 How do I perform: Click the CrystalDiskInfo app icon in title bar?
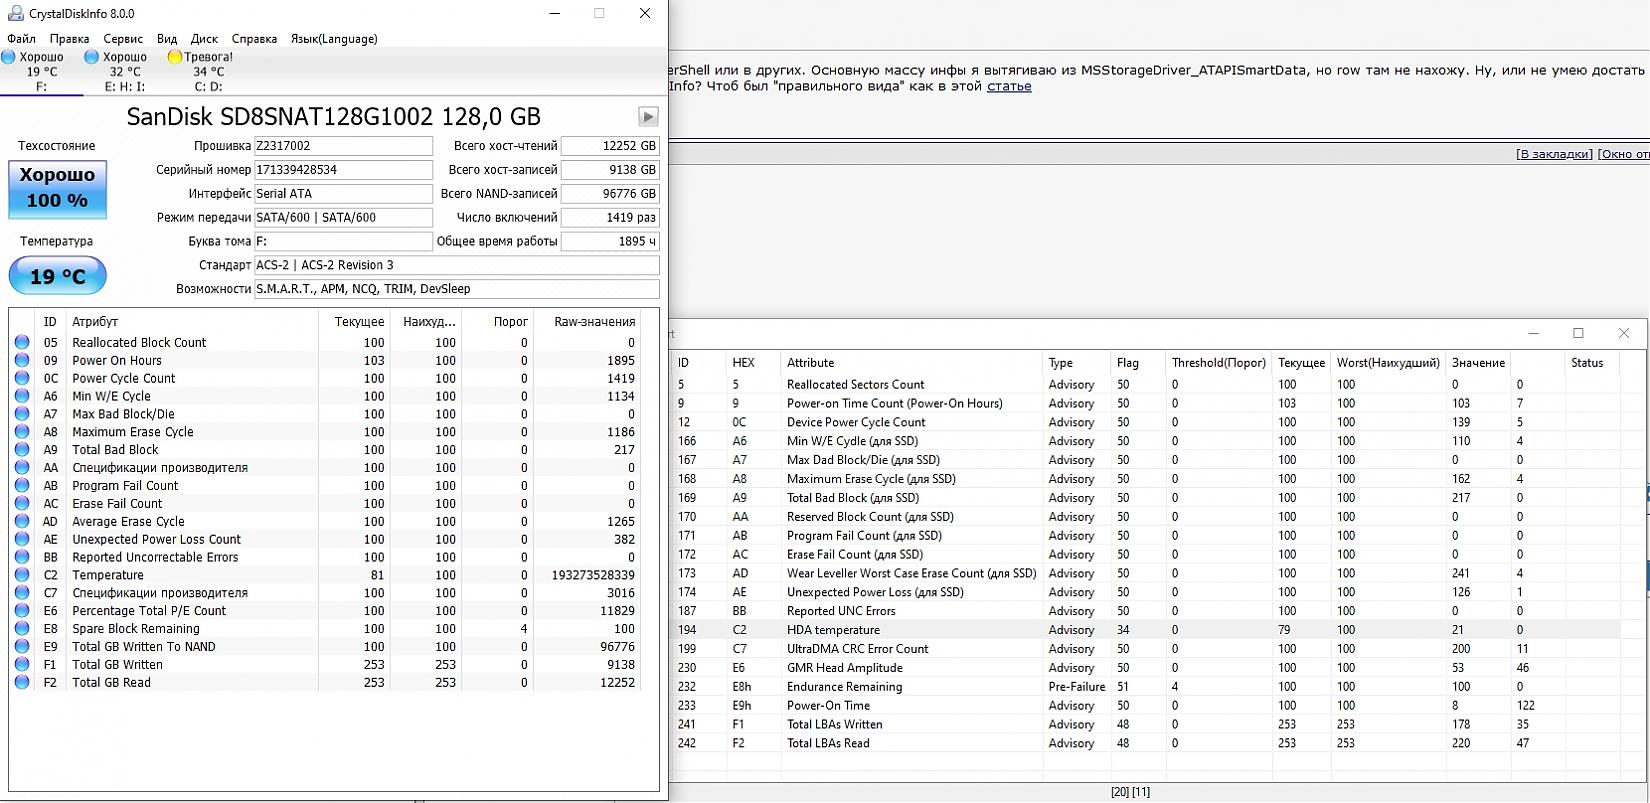(x=15, y=14)
